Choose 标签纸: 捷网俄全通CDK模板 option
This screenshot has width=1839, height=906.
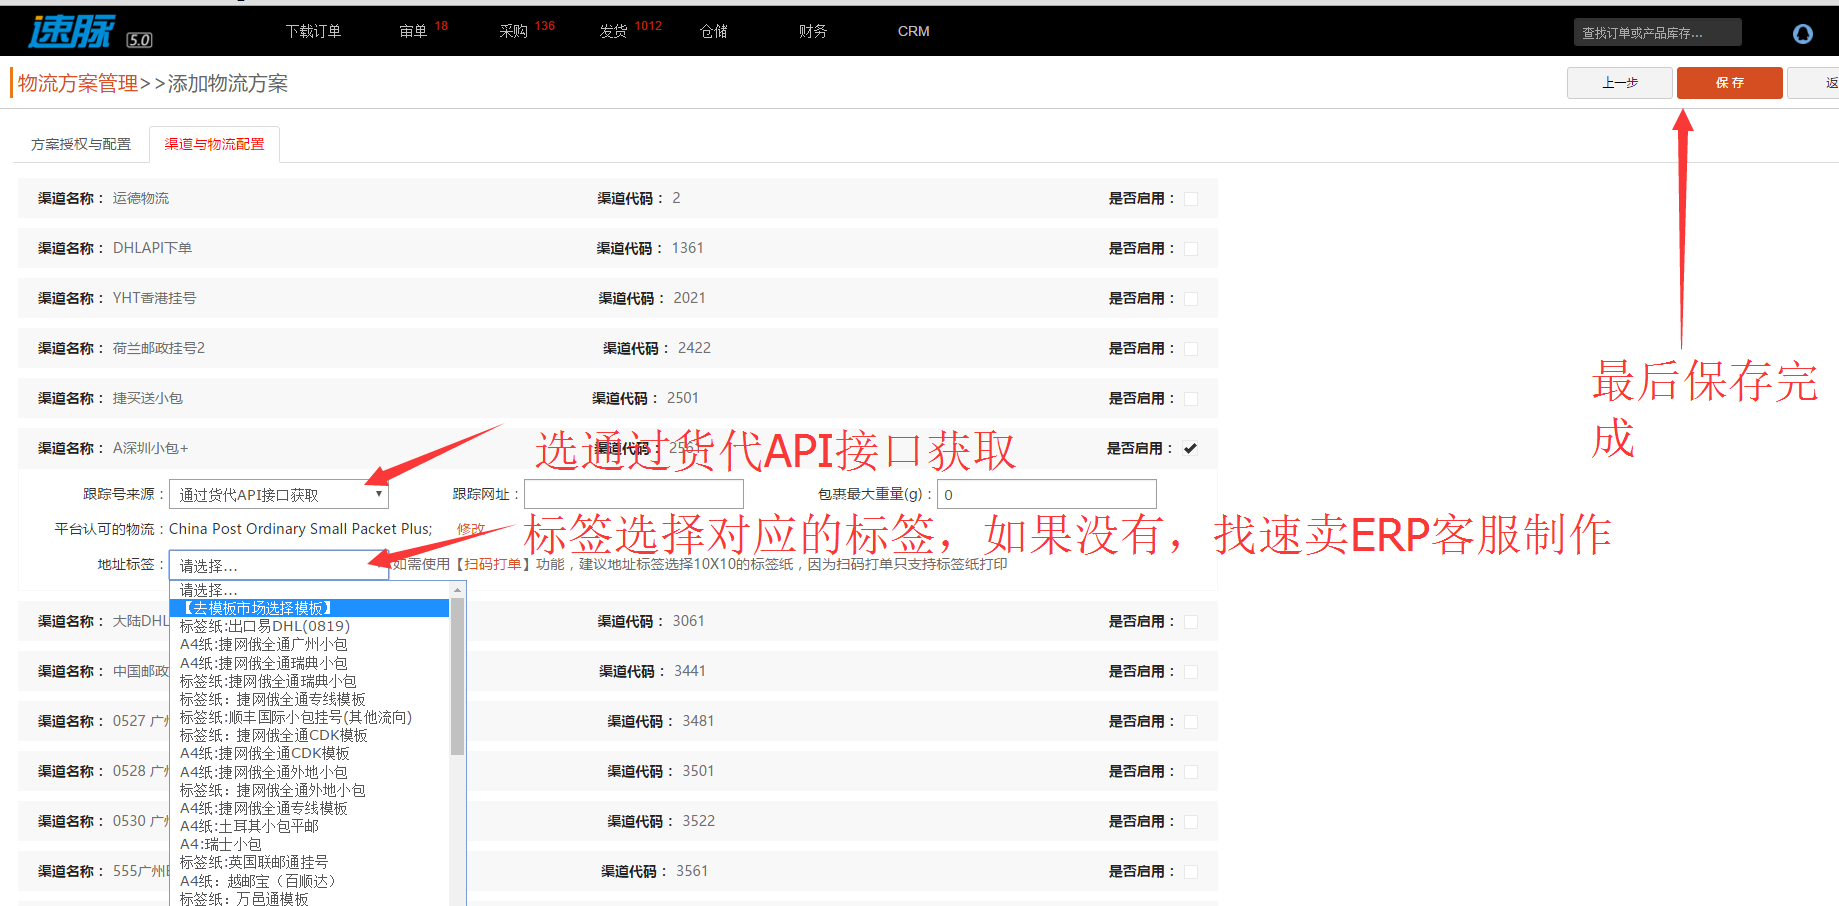[x=310, y=735]
